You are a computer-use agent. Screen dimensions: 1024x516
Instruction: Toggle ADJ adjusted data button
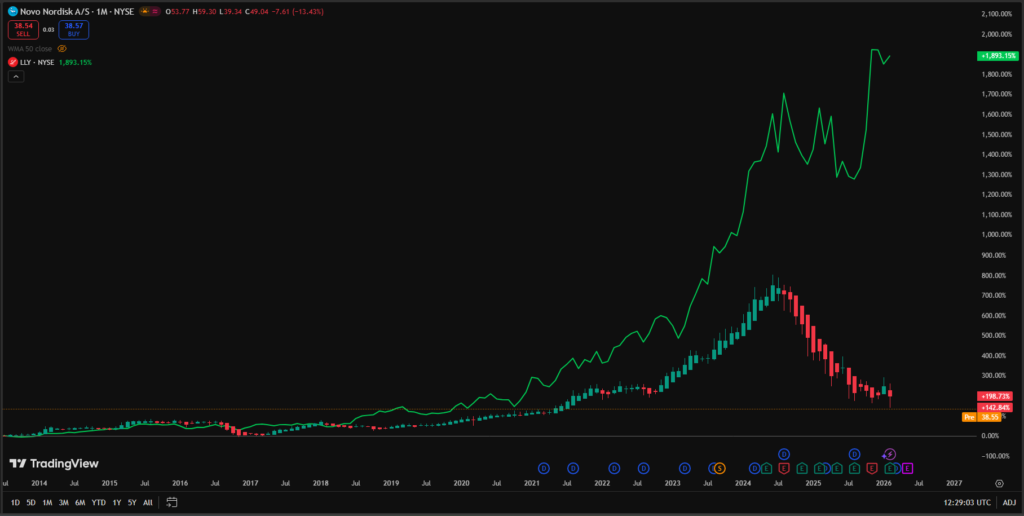click(1009, 502)
